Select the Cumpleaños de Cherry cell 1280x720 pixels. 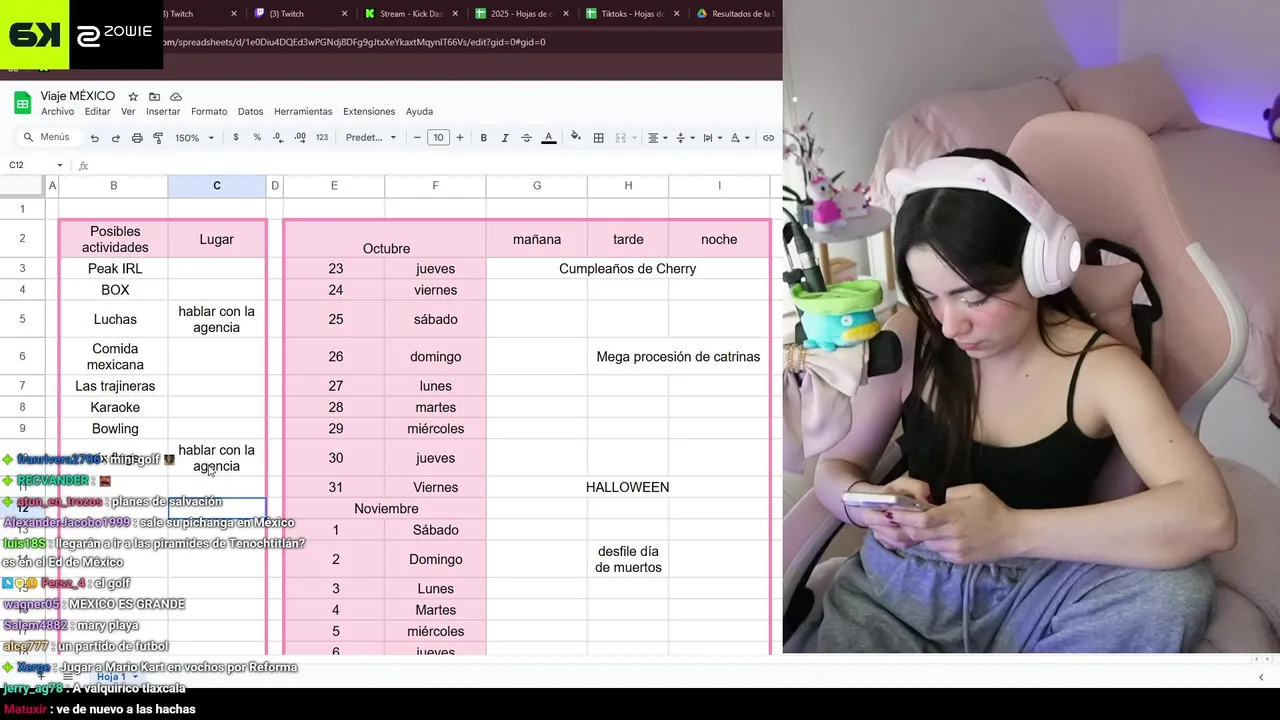pyautogui.click(x=628, y=269)
